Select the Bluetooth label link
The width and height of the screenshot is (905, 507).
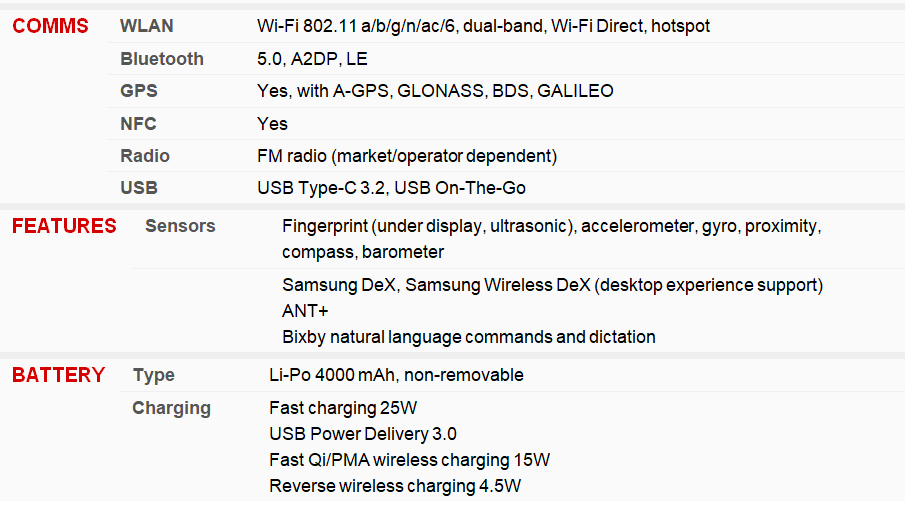[x=162, y=59]
